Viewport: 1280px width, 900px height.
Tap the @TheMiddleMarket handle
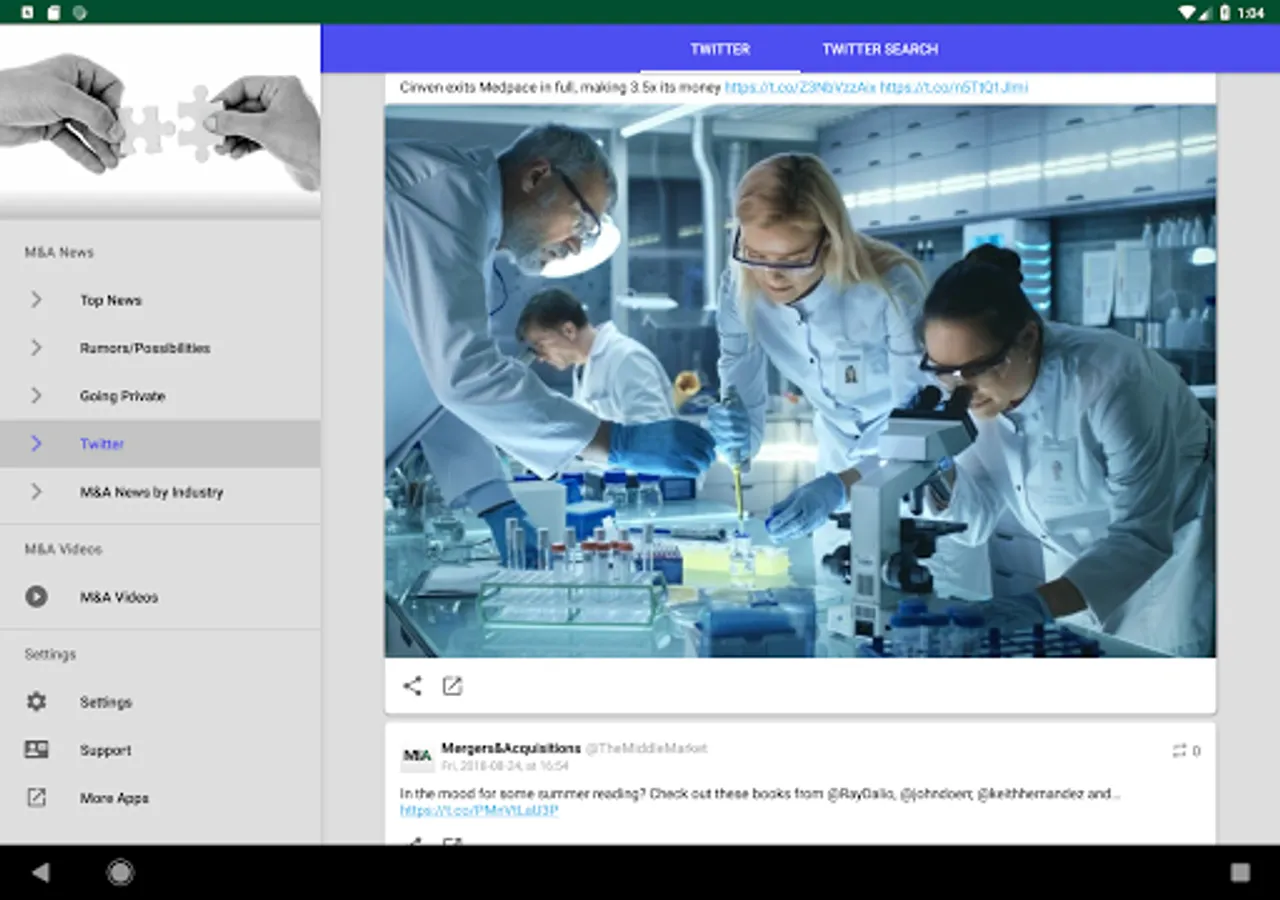(646, 748)
